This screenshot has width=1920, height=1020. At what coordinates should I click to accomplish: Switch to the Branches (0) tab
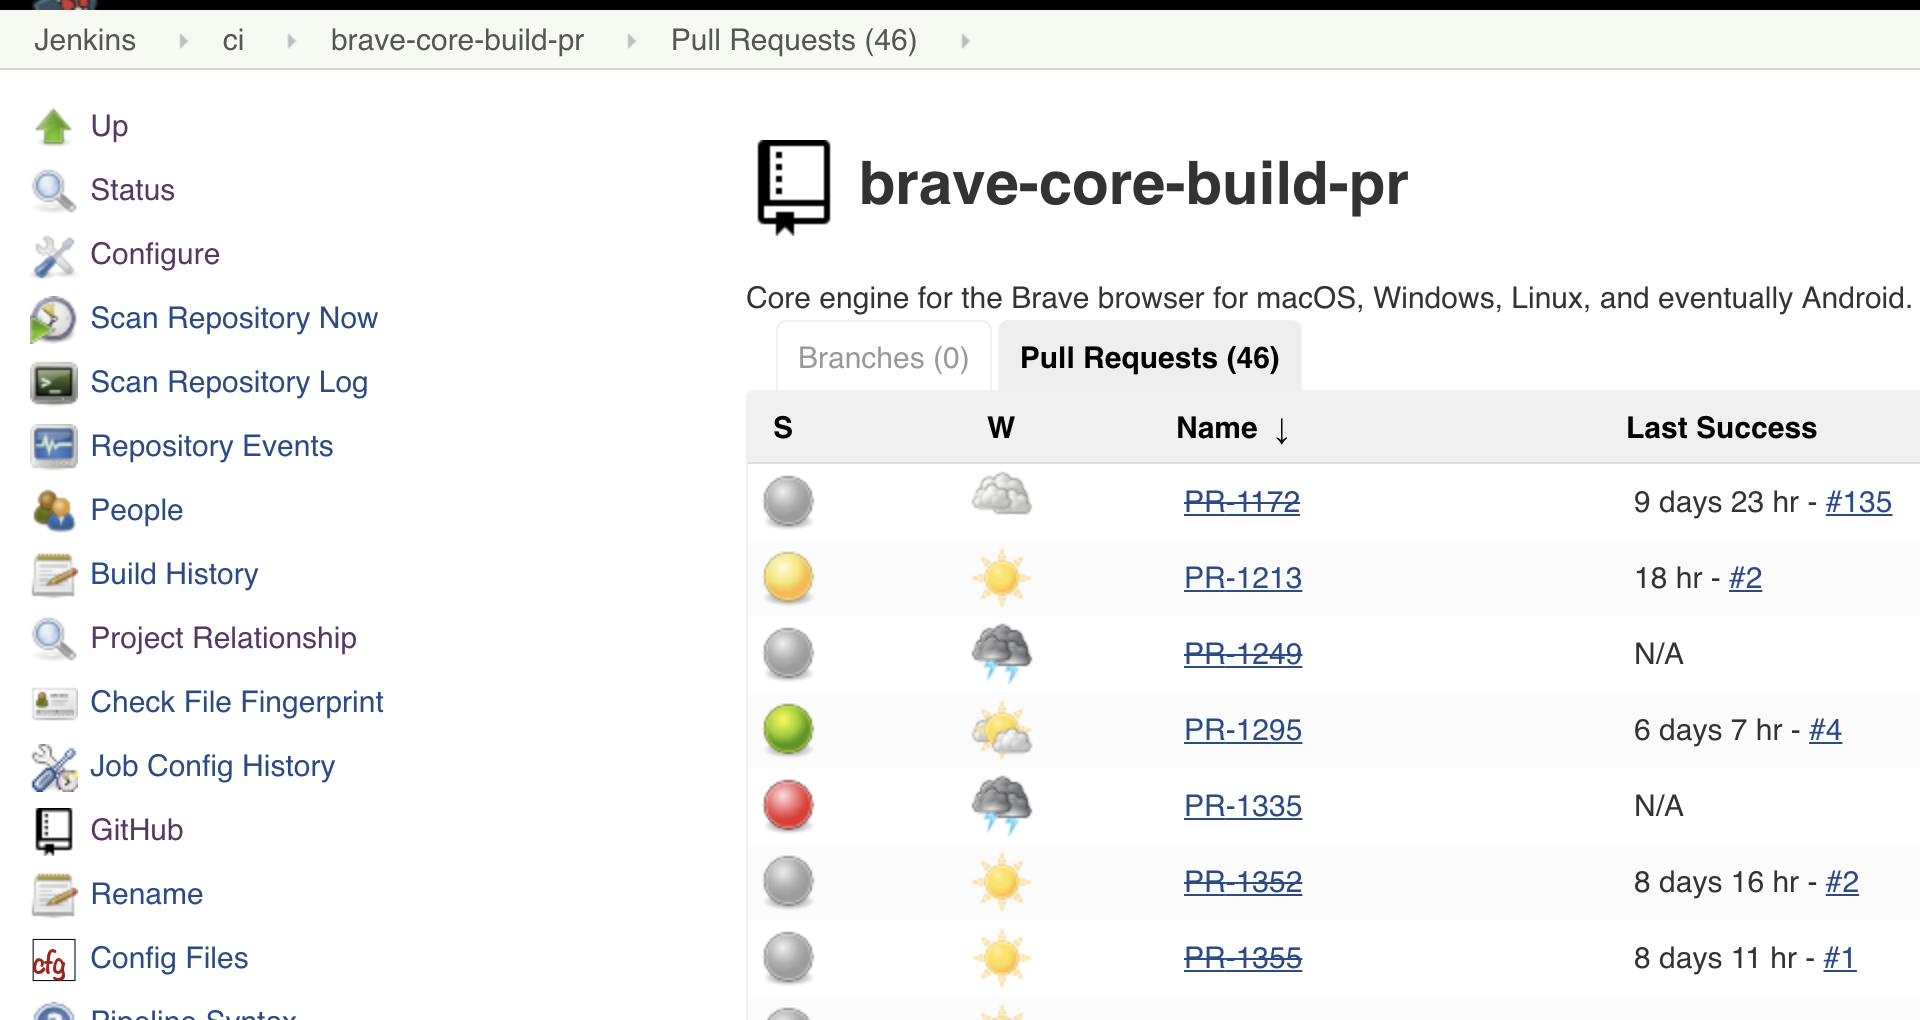point(882,357)
